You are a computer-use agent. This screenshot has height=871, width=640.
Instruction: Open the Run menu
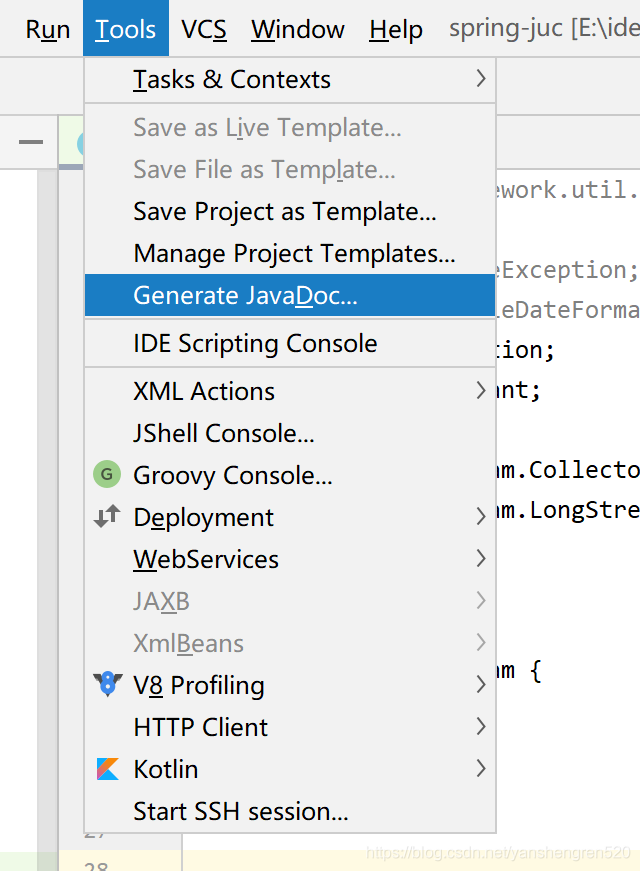(48, 29)
